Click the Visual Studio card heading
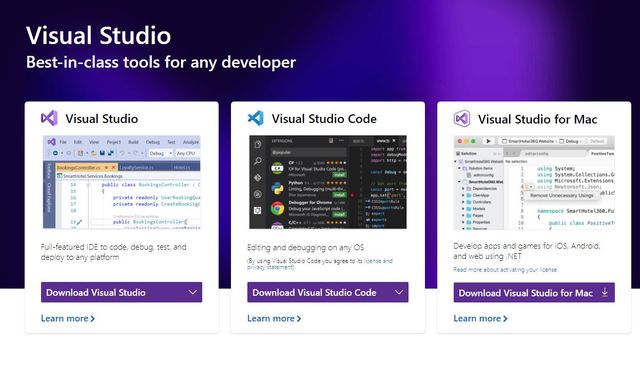The image size is (640, 365). (x=102, y=119)
